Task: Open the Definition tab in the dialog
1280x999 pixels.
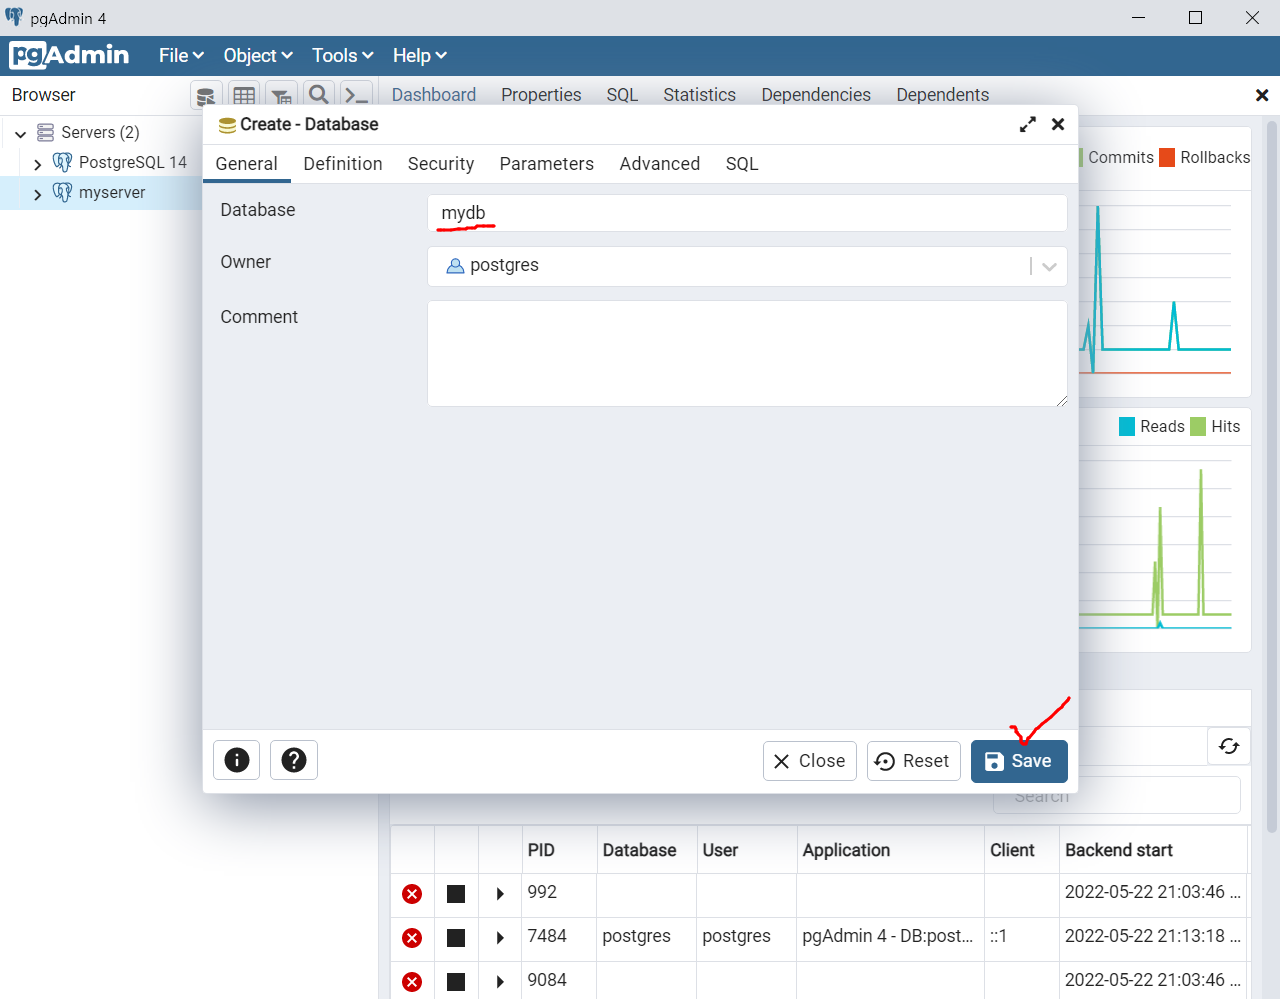Action: (343, 164)
